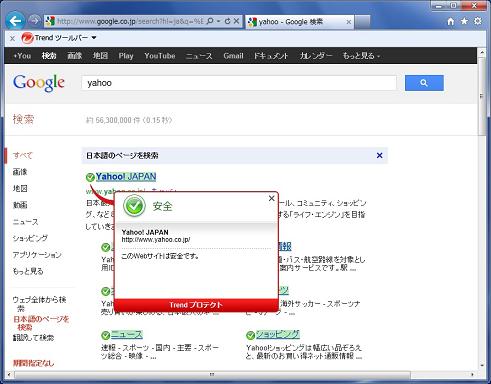Open the Tools gear icon
The height and width of the screenshot is (384, 491).
478,21
